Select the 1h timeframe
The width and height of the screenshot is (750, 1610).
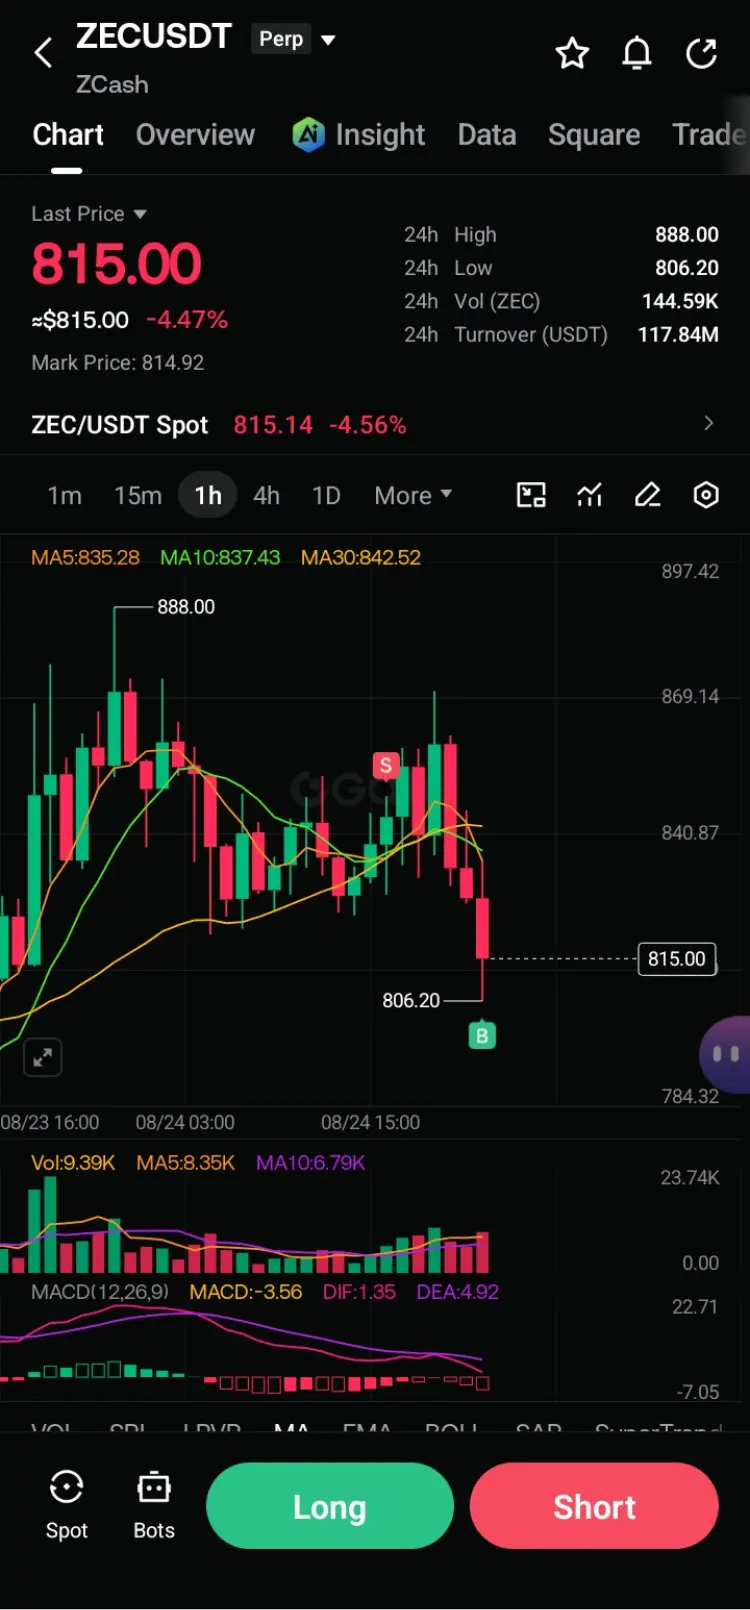click(x=208, y=496)
